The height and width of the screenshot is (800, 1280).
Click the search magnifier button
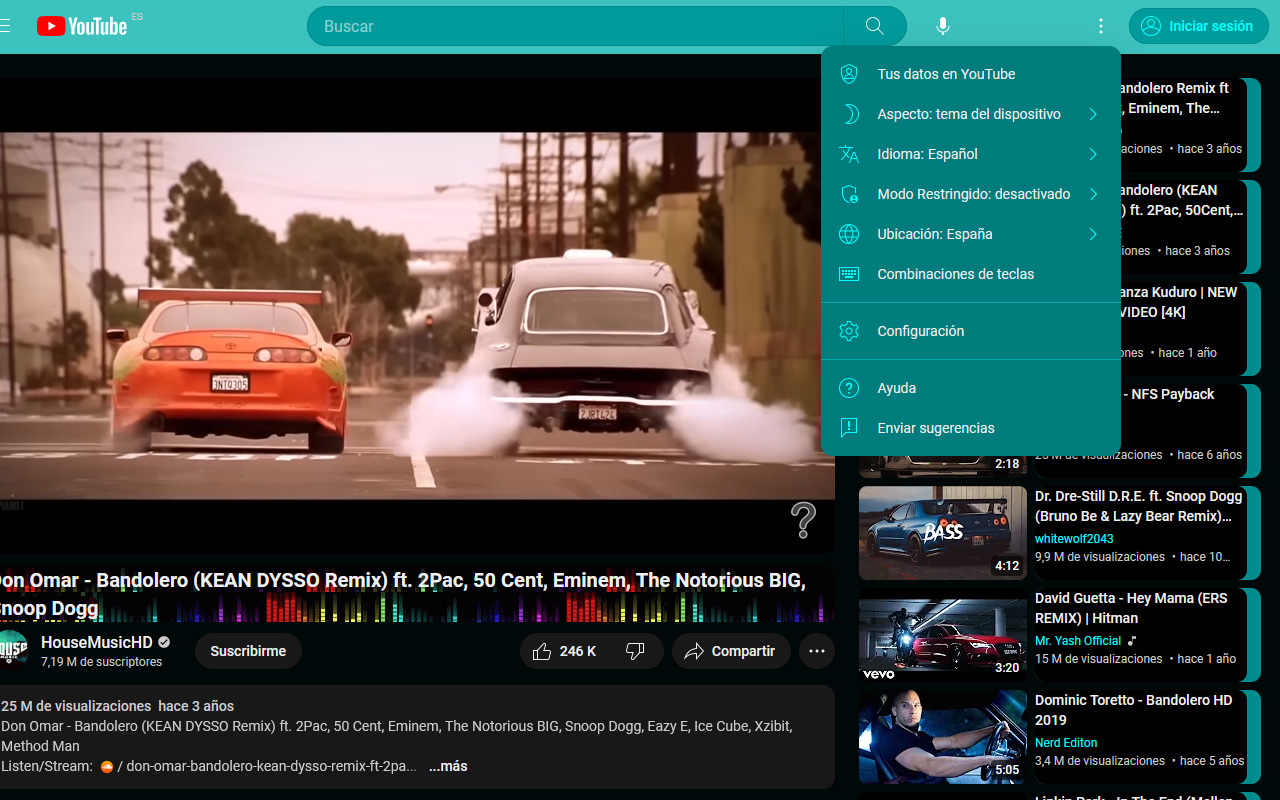pyautogui.click(x=875, y=26)
